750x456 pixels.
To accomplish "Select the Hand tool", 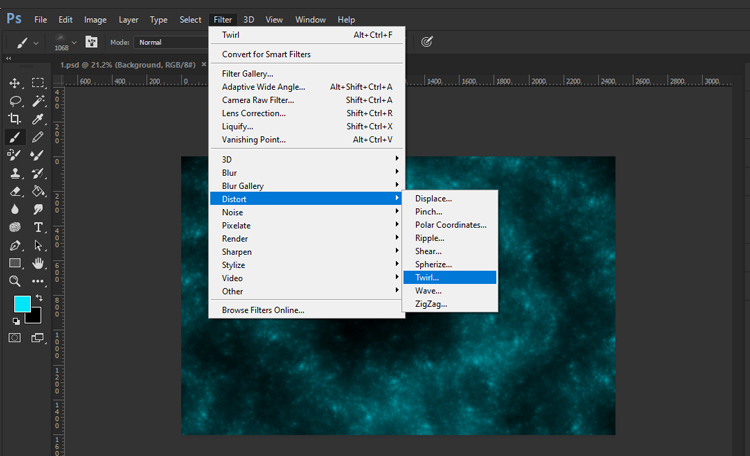I will point(38,263).
